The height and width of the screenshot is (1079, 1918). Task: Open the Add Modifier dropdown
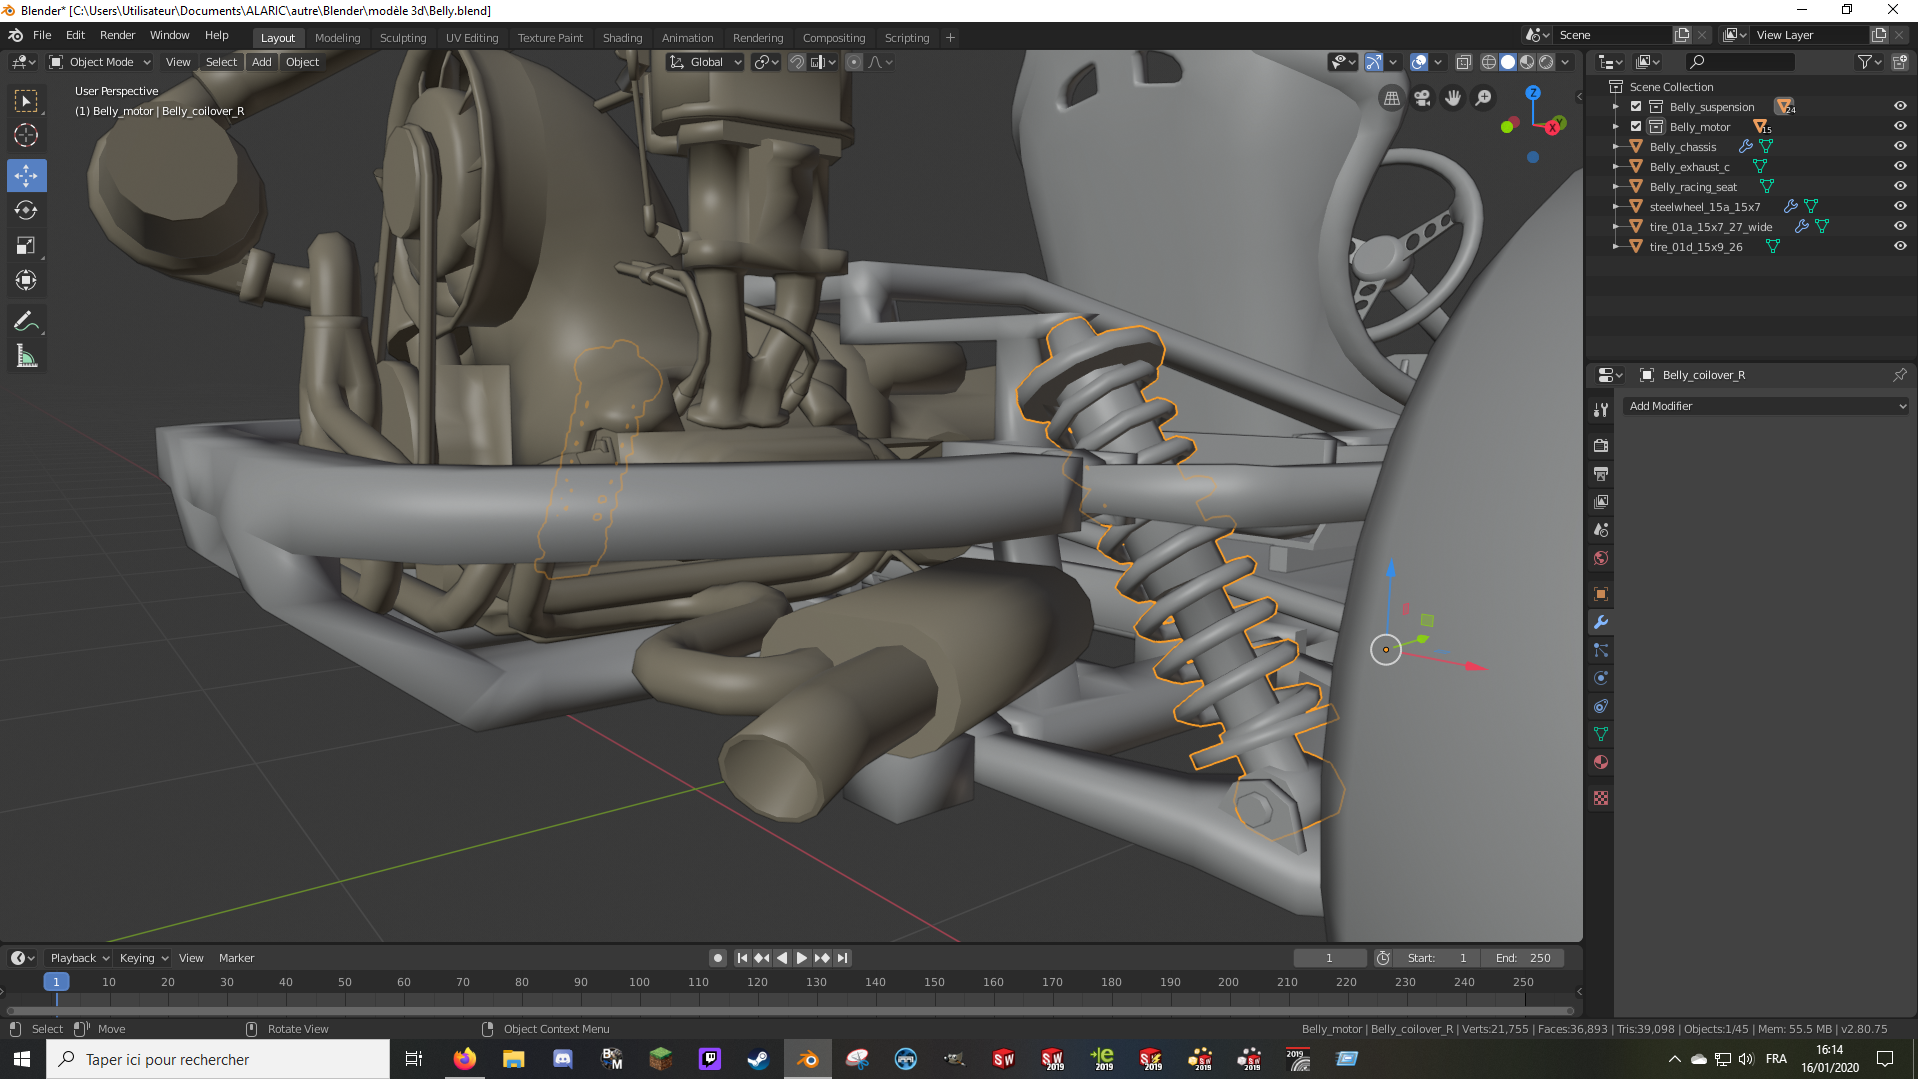click(x=1765, y=406)
